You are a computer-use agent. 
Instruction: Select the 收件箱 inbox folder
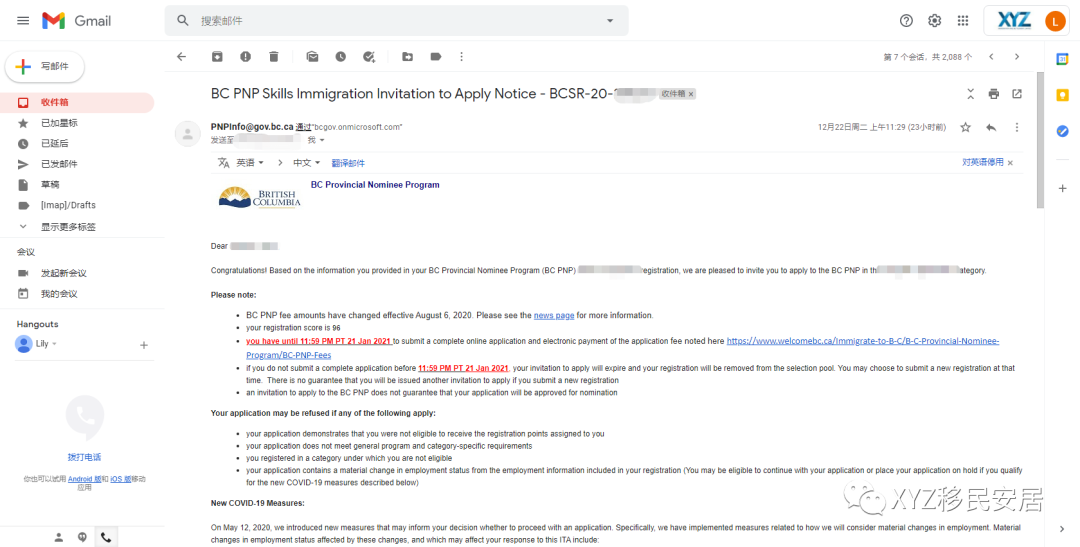pyautogui.click(x=77, y=102)
